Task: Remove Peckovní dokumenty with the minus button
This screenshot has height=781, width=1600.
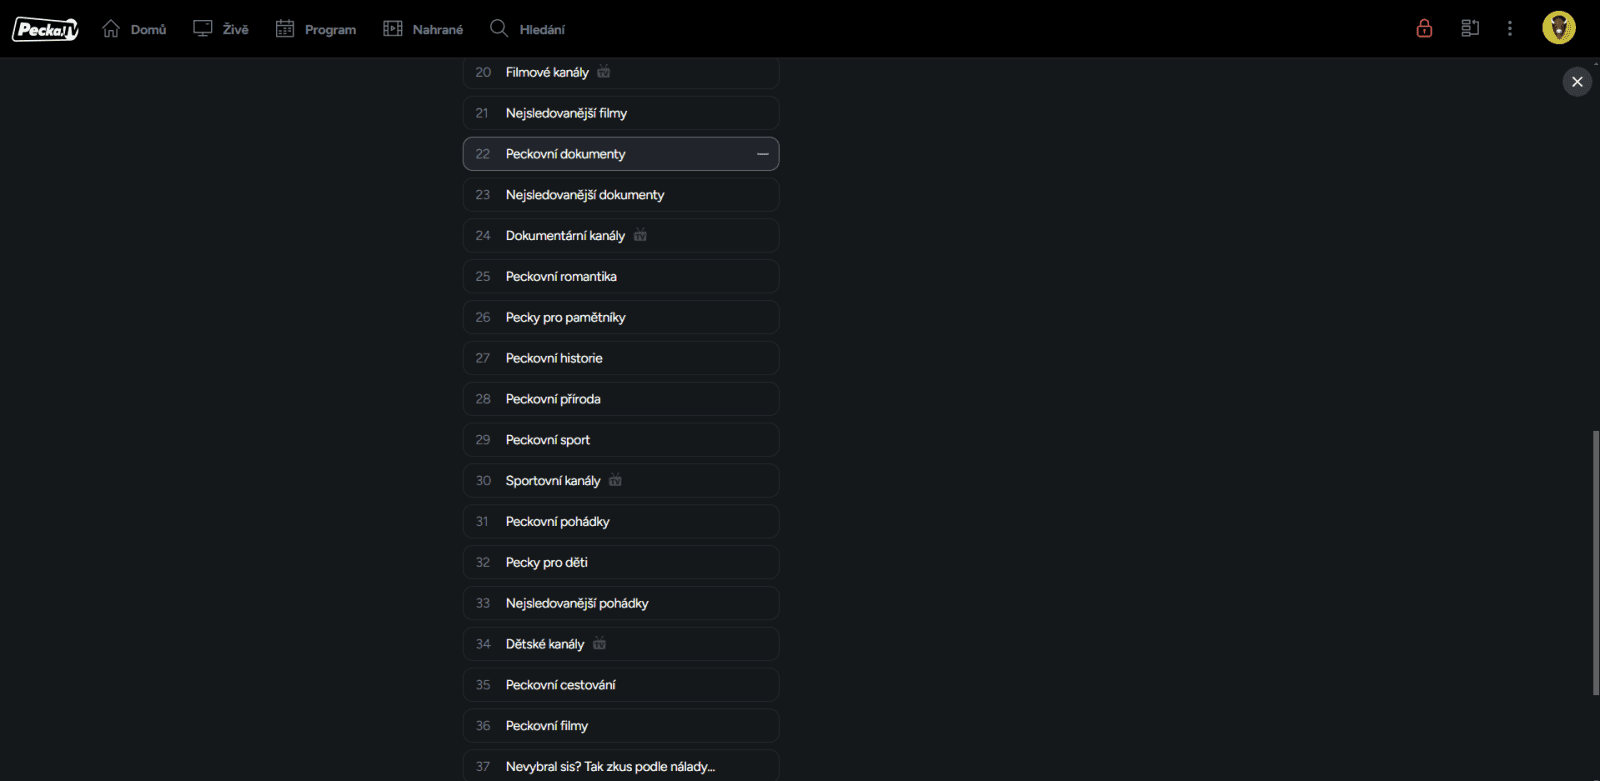Action: (763, 154)
